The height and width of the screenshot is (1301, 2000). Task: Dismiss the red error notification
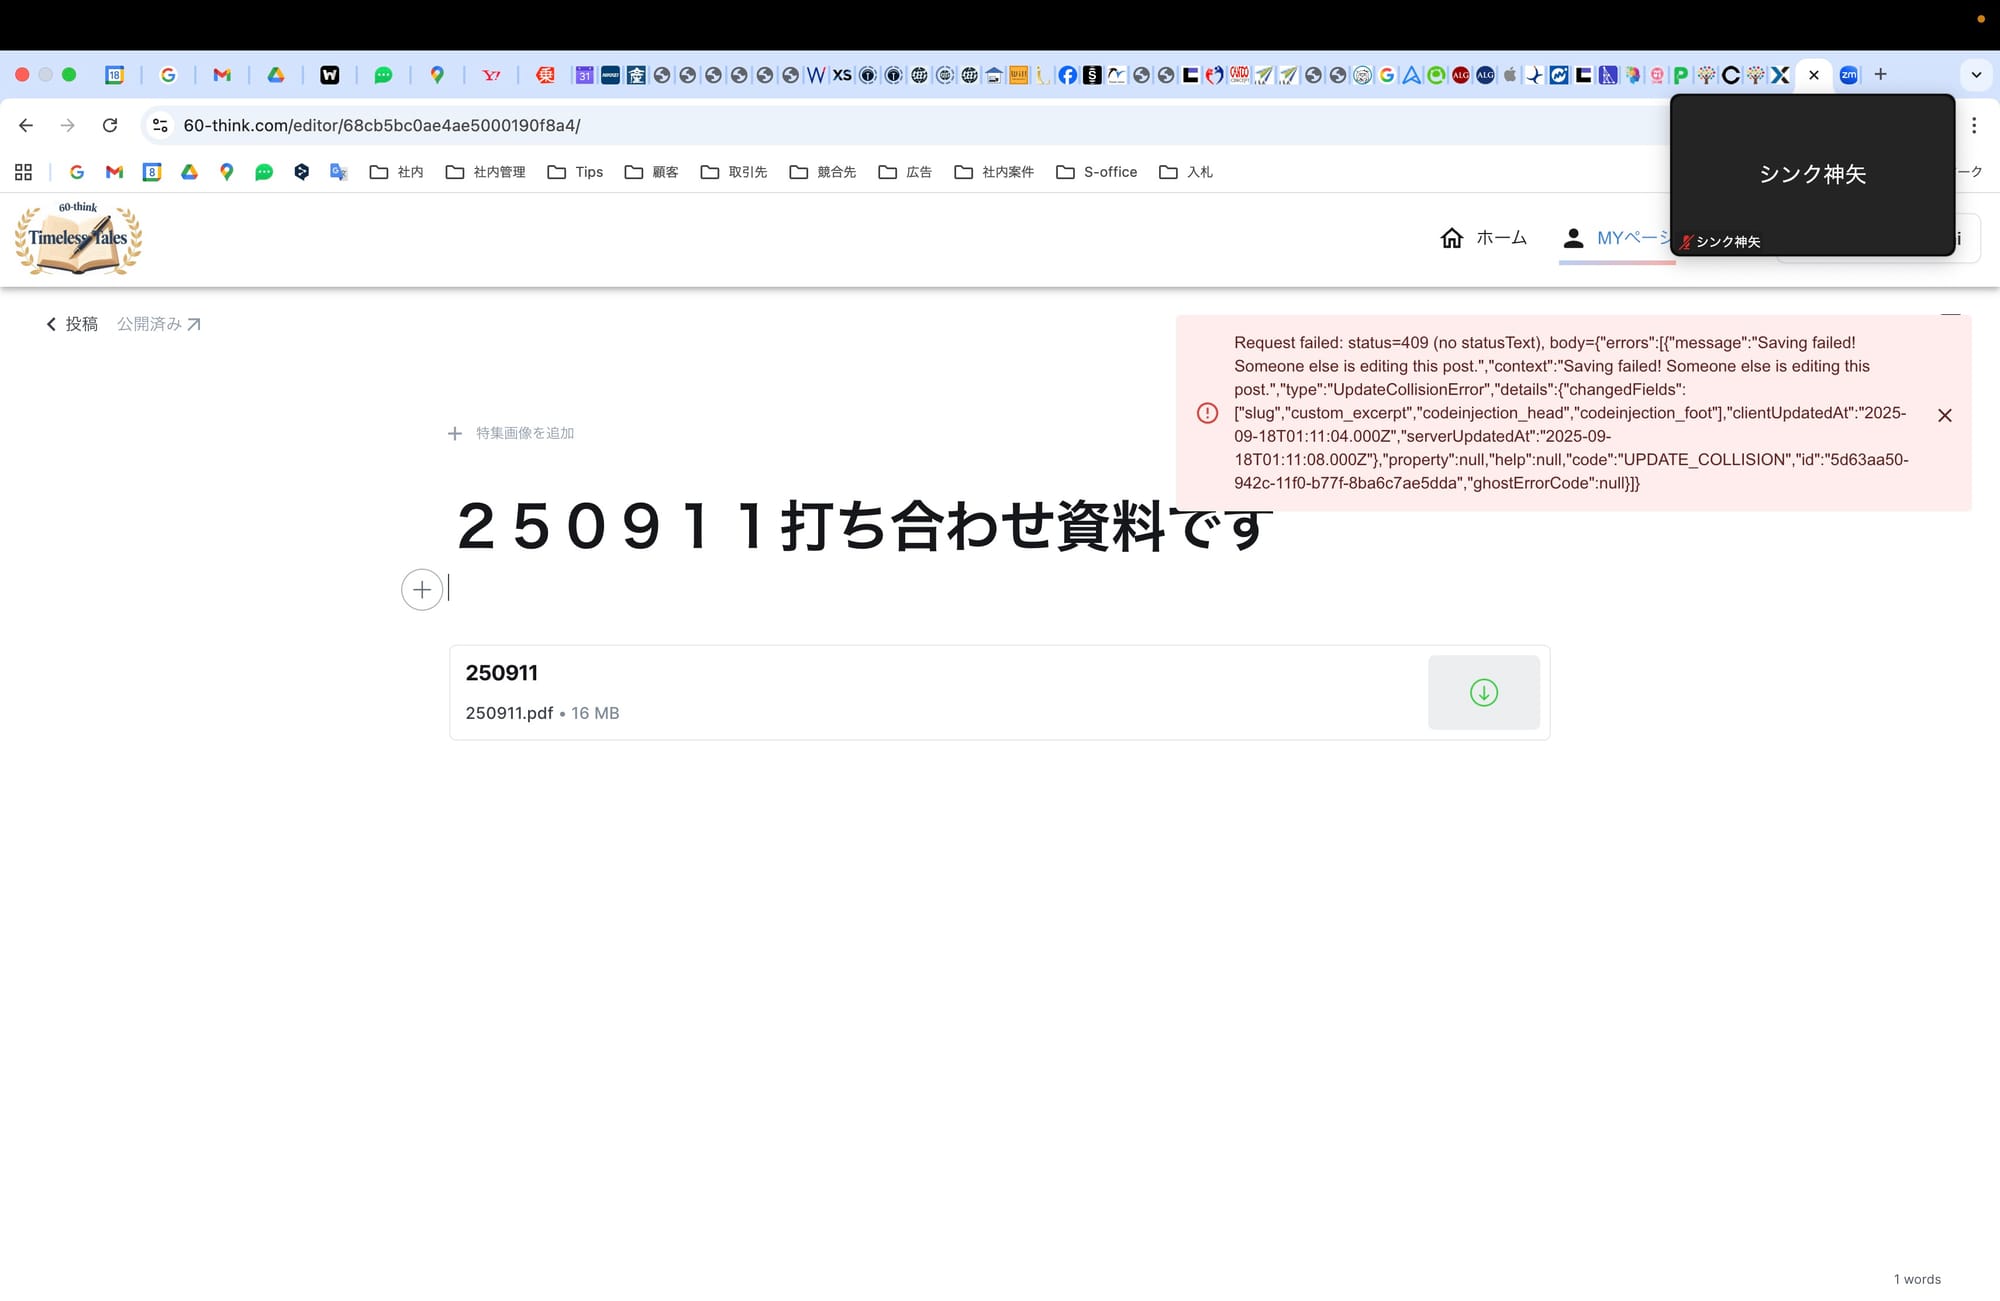[x=1944, y=415]
